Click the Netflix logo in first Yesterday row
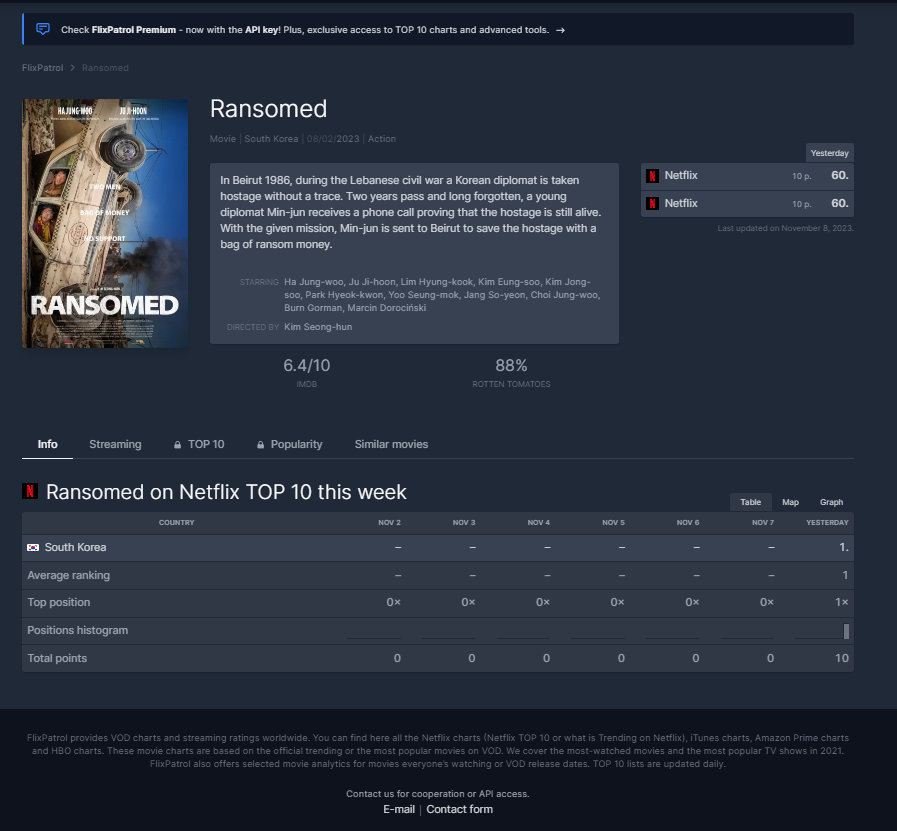The width and height of the screenshot is (897, 831). coord(652,176)
